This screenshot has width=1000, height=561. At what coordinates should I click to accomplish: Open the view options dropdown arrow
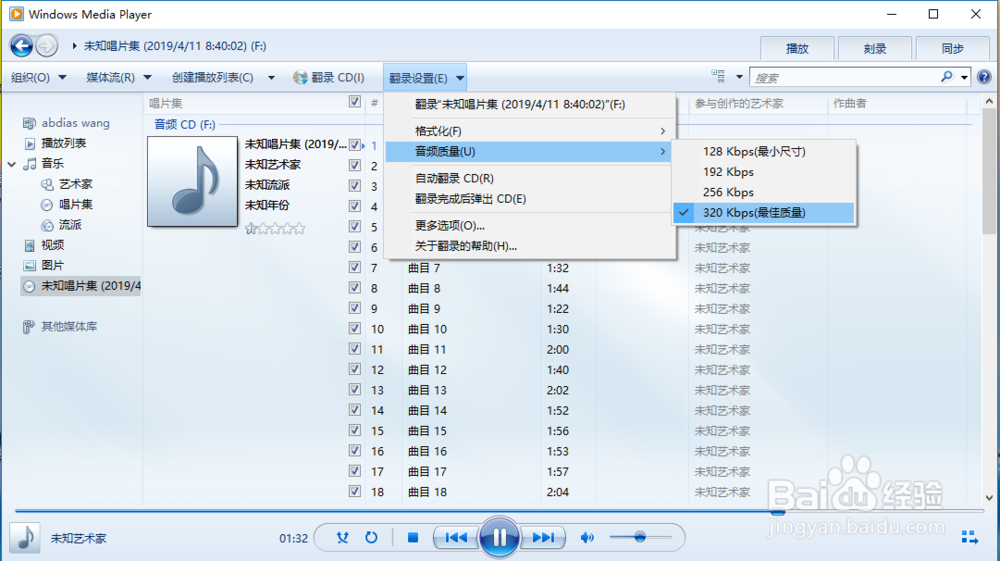click(x=739, y=76)
